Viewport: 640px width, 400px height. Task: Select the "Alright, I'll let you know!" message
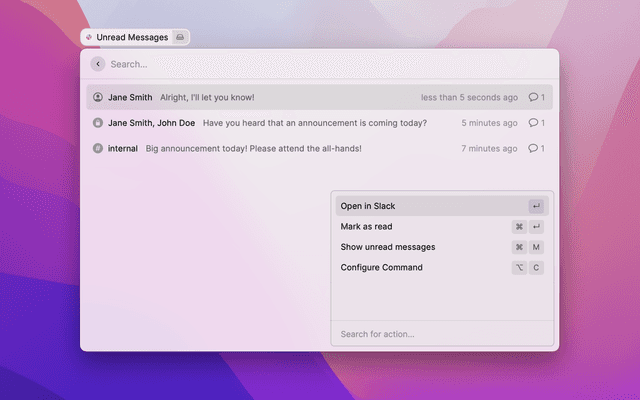[207, 98]
